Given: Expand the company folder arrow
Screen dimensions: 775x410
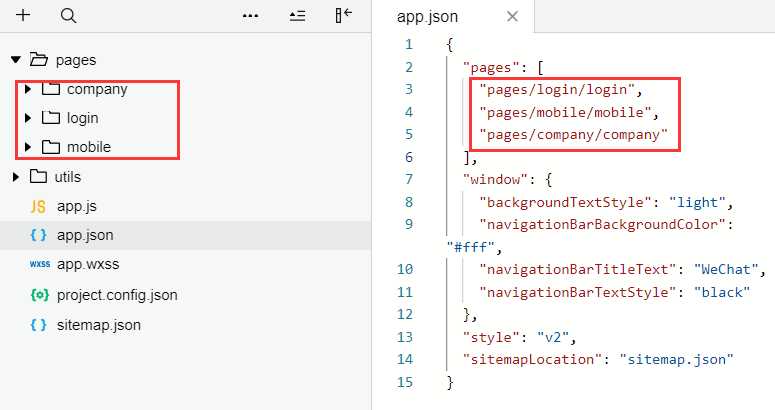Looking at the screenshot, I should click(x=28, y=89).
